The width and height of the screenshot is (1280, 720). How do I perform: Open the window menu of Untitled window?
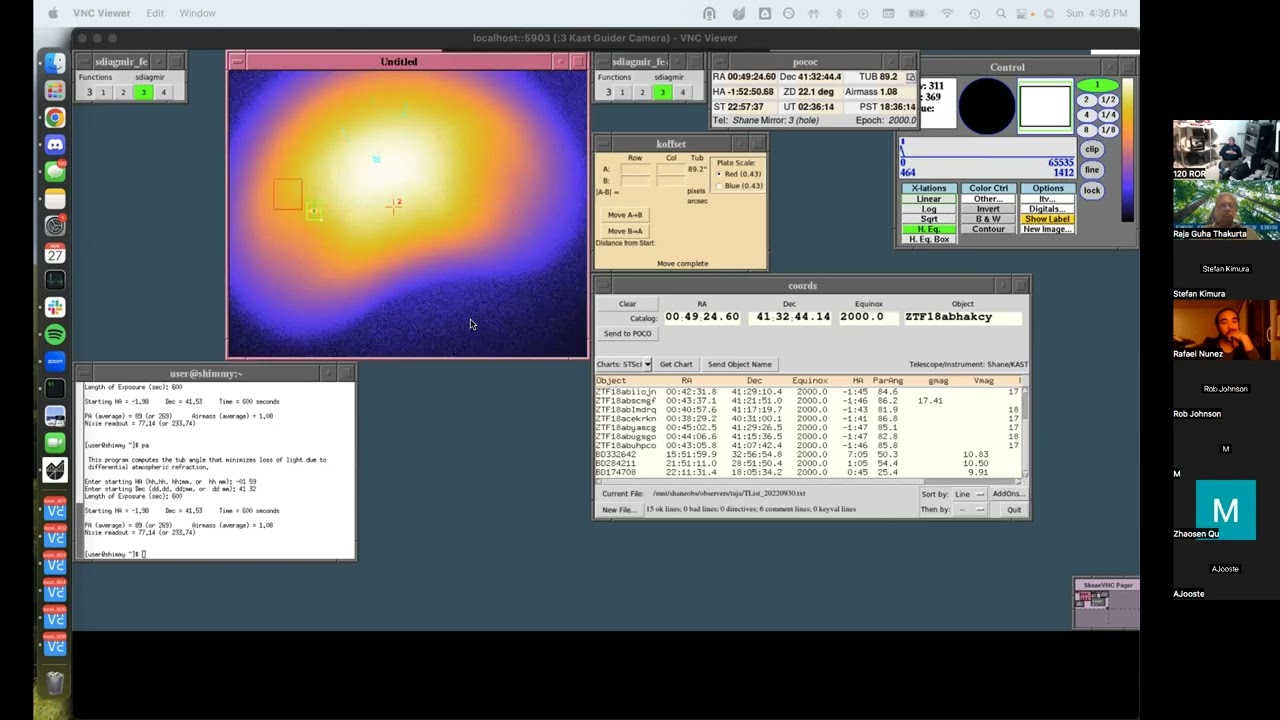(236, 62)
